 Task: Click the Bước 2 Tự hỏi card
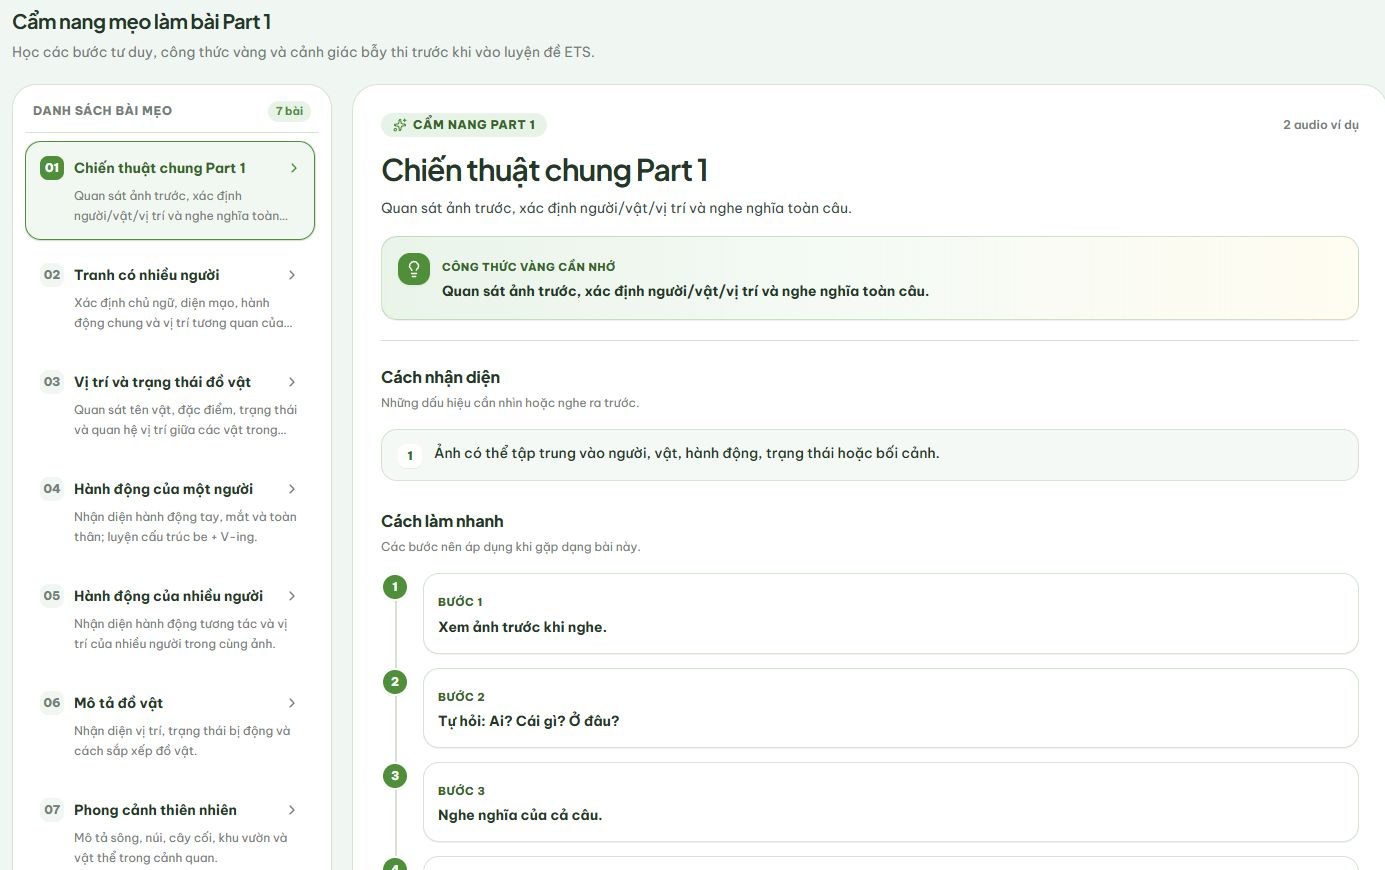890,708
